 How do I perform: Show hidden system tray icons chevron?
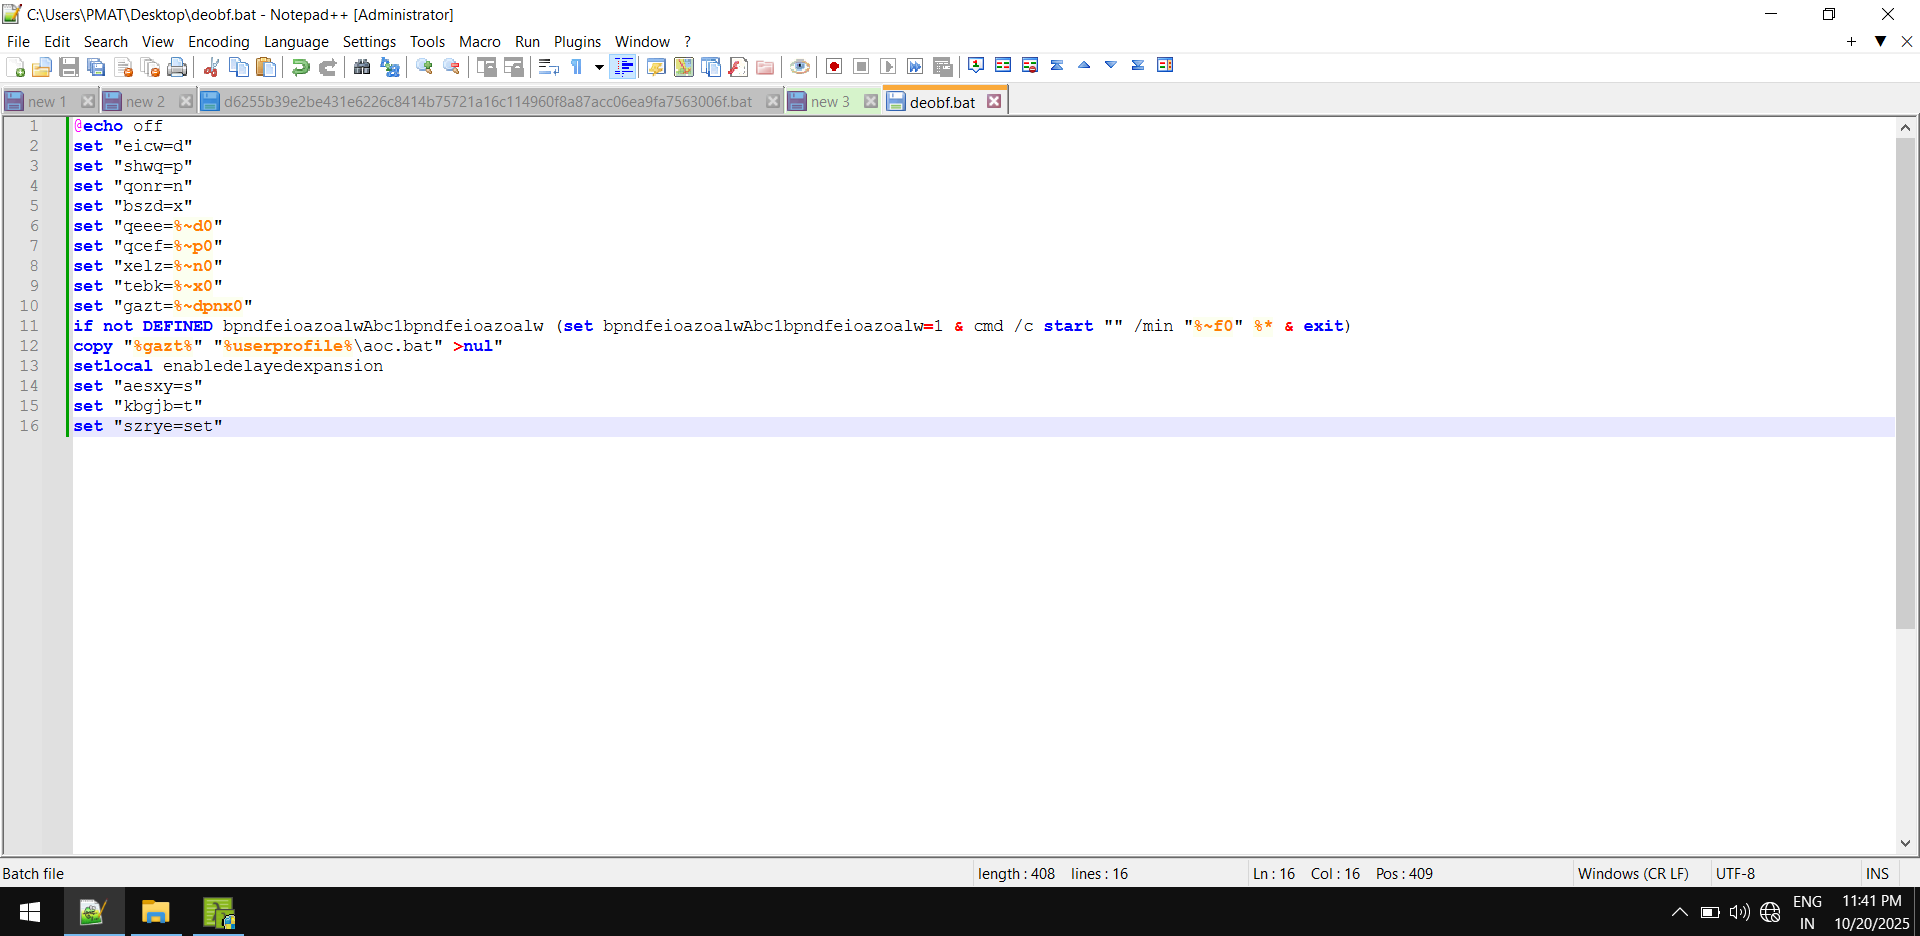1679,912
